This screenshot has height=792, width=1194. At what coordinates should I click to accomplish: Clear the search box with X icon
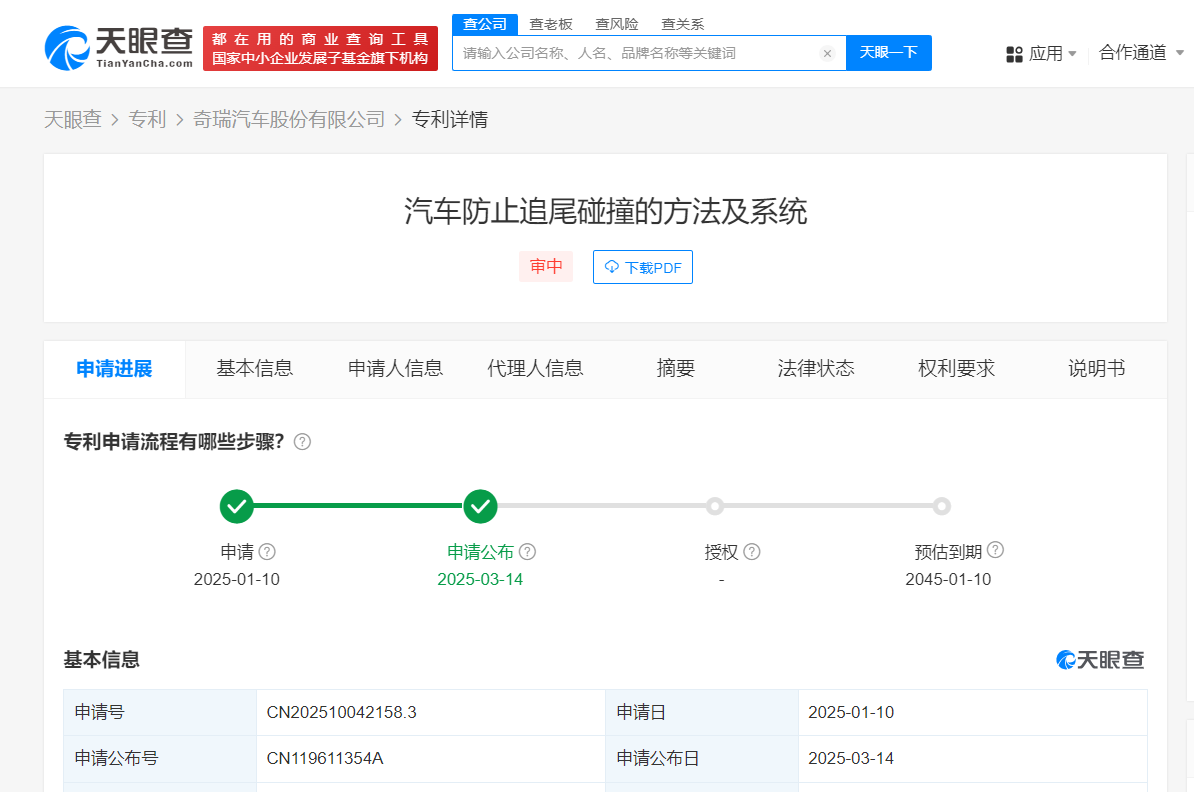pos(827,54)
